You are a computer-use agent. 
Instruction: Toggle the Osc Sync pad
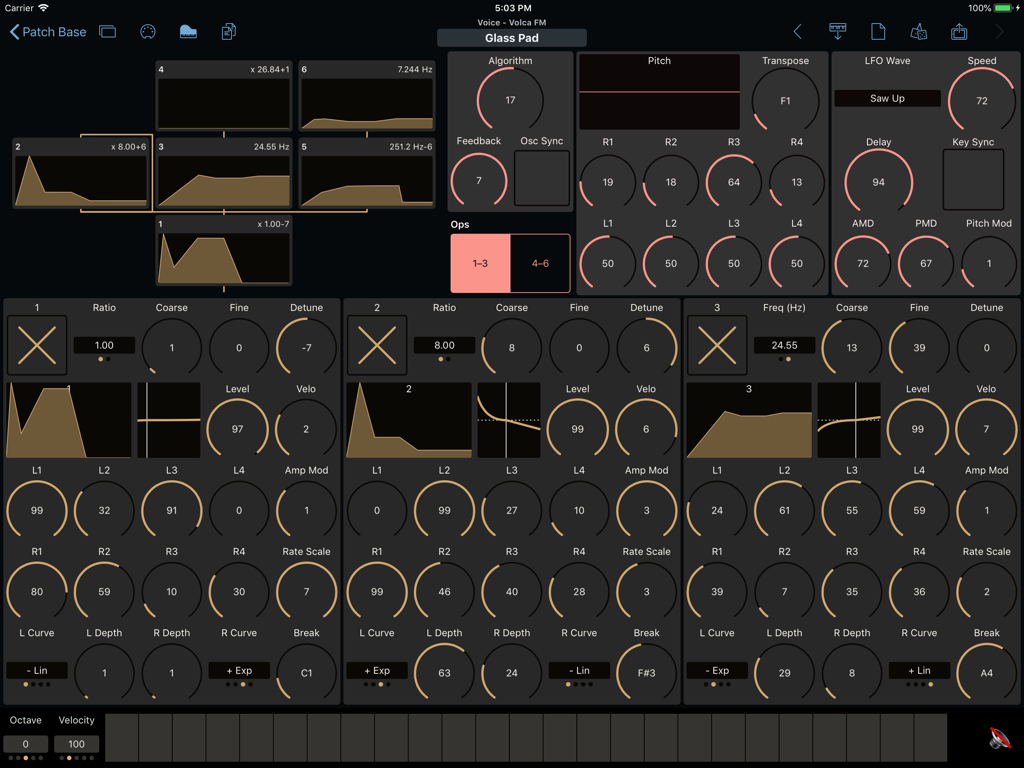pos(541,178)
